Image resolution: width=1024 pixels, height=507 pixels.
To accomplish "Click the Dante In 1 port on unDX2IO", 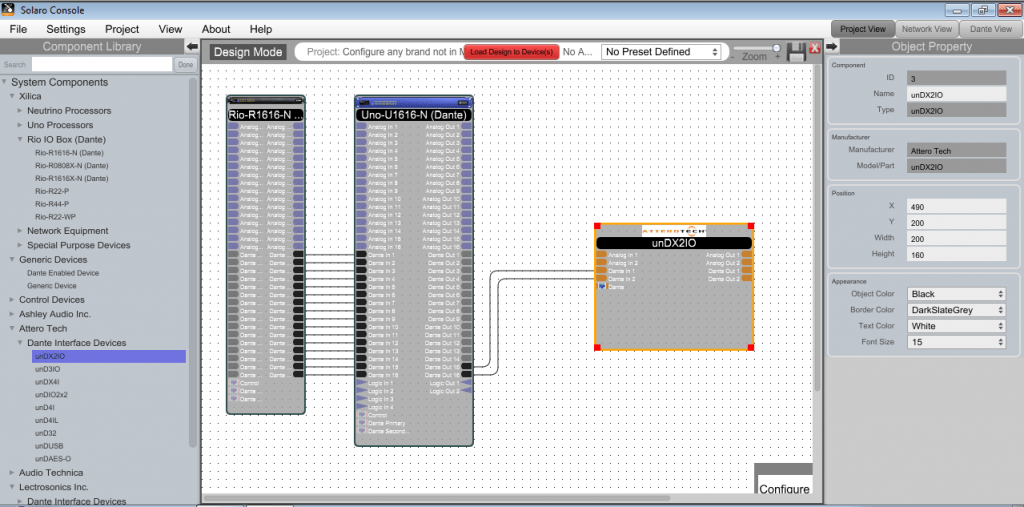I will 601,270.
